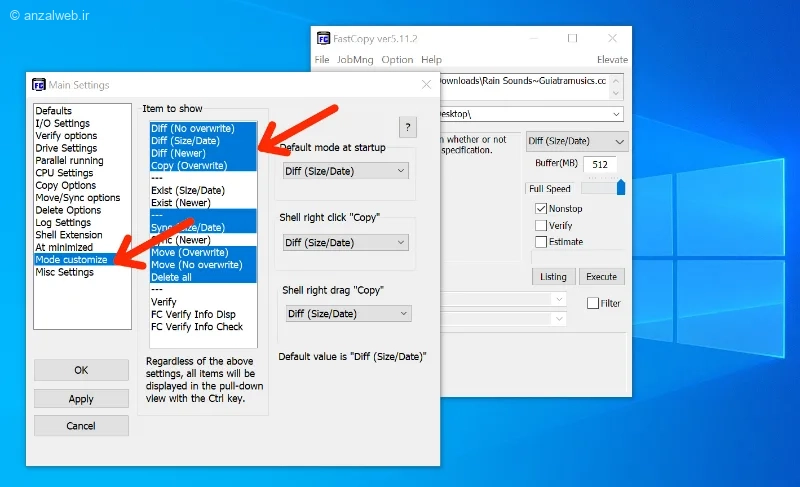The width and height of the screenshot is (800, 487).
Task: Expand Default mode at startup dropdown
Action: coord(346,171)
